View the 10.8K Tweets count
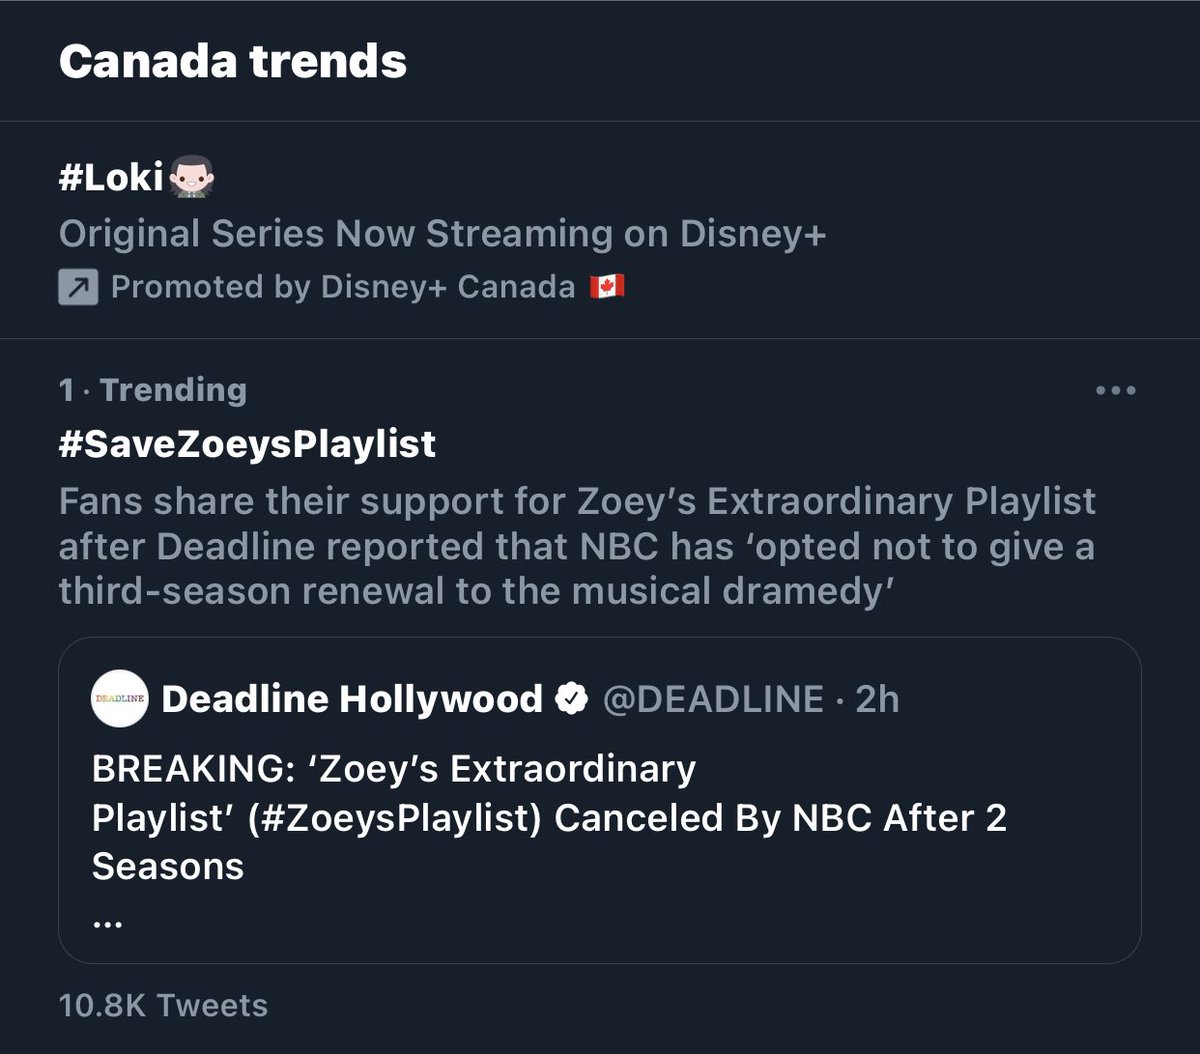 pyautogui.click(x=163, y=1005)
